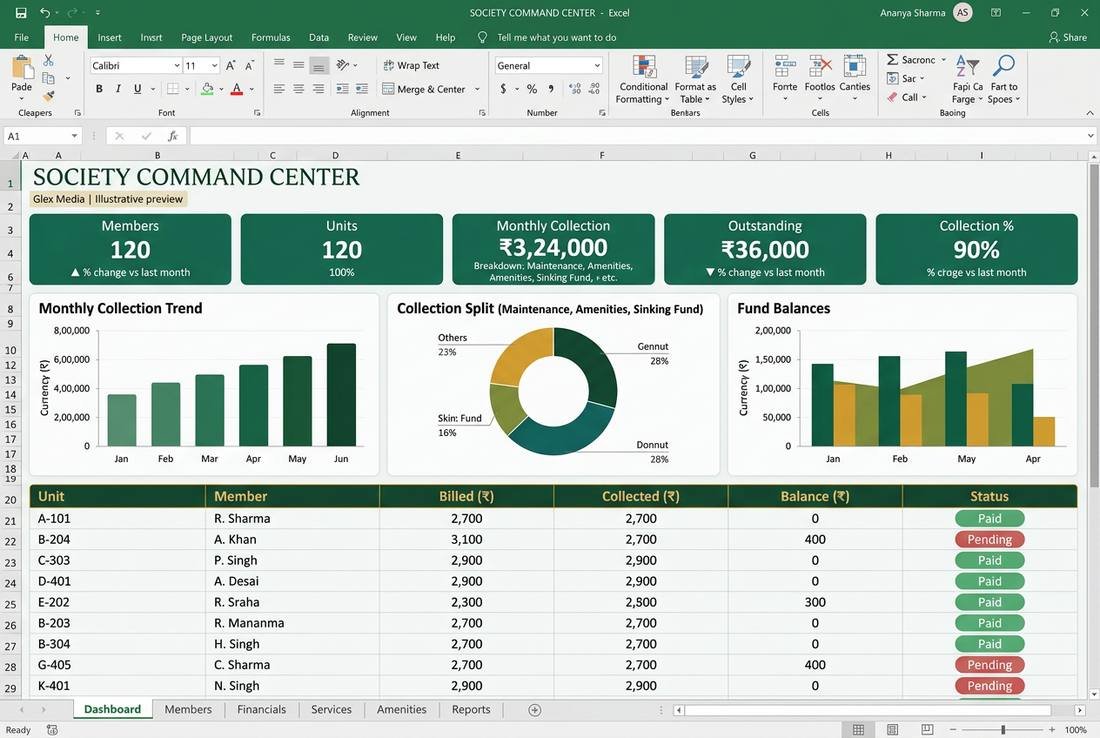Apply the fill color bucket

[208, 88]
